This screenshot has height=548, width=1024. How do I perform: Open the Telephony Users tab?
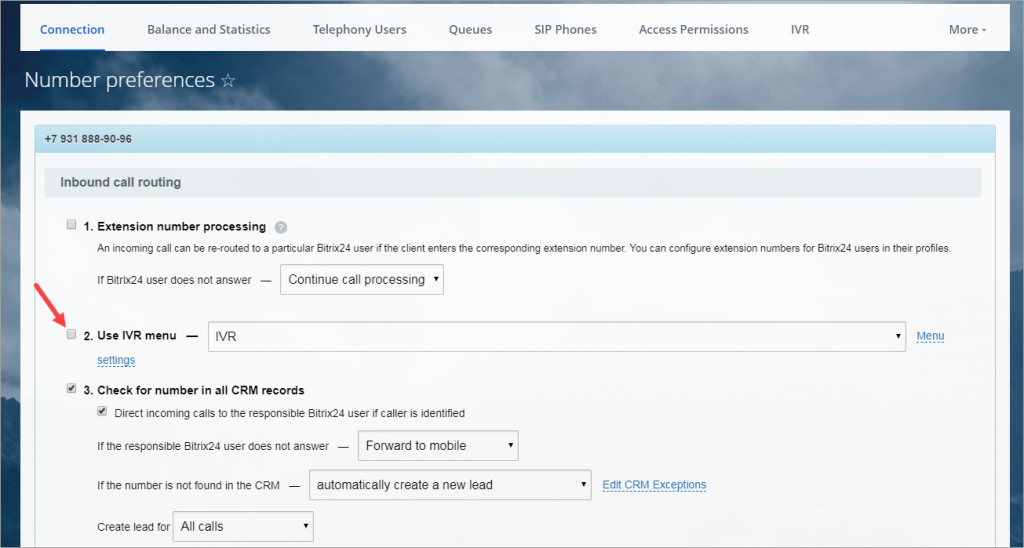tap(359, 29)
